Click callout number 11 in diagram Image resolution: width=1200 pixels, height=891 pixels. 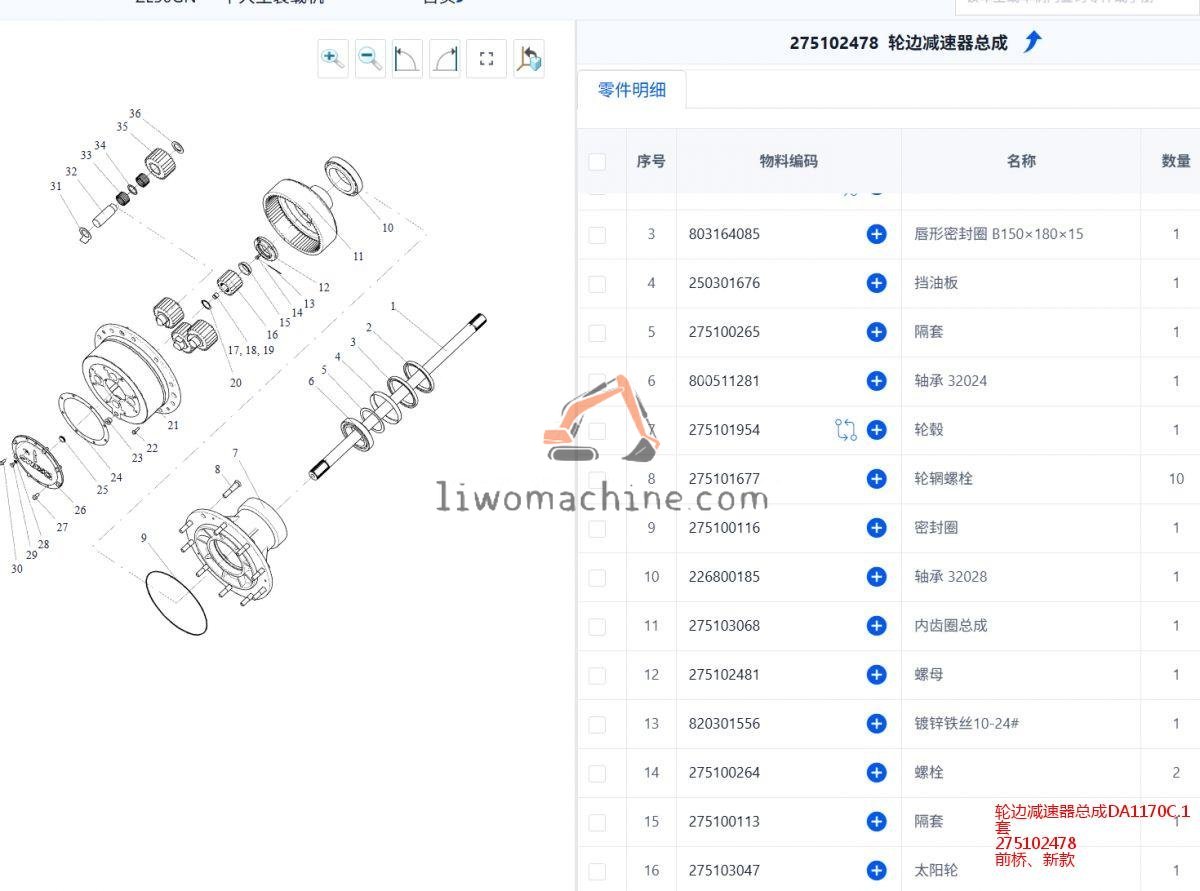(358, 256)
